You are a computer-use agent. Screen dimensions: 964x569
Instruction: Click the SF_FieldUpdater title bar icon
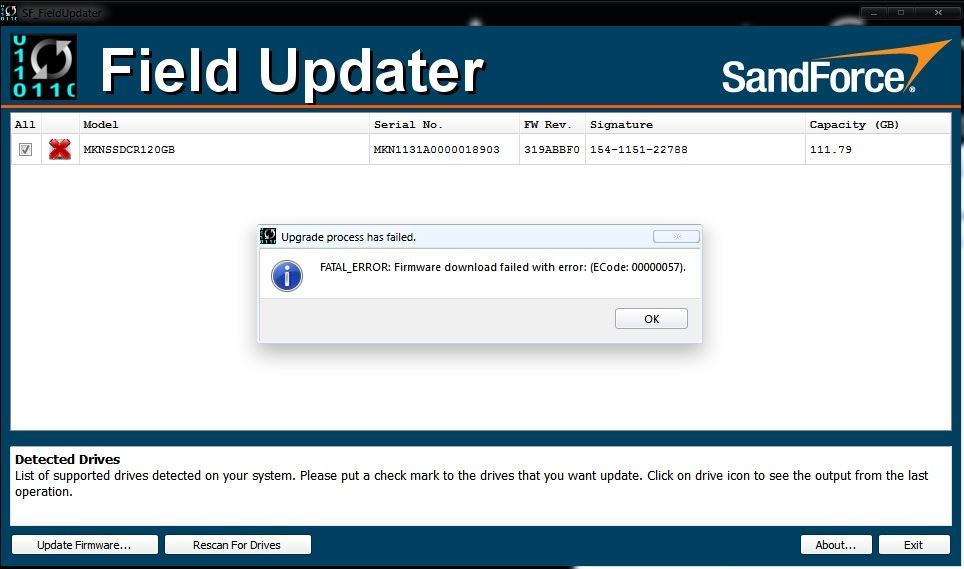9,12
